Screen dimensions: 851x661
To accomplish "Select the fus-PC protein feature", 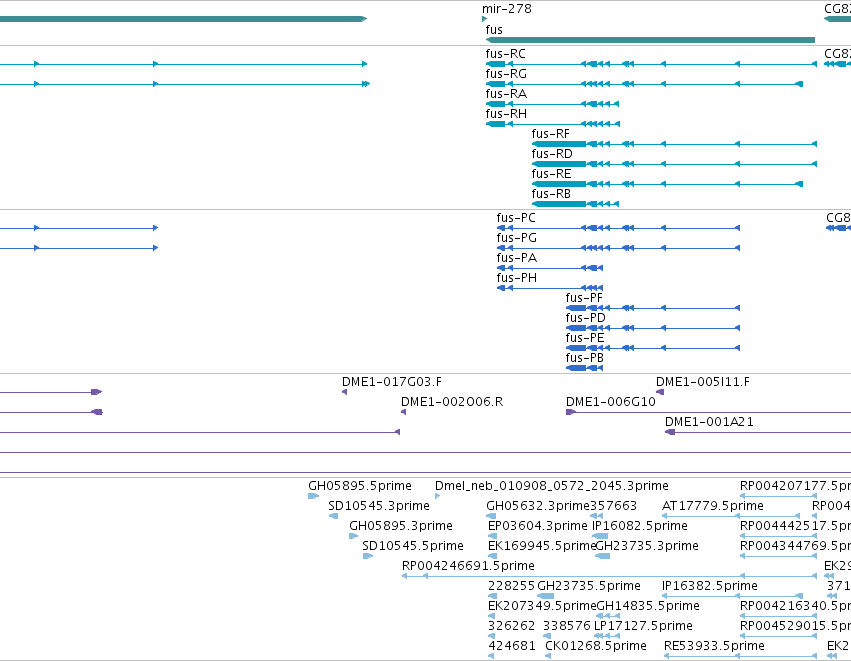I will click(x=618, y=228).
